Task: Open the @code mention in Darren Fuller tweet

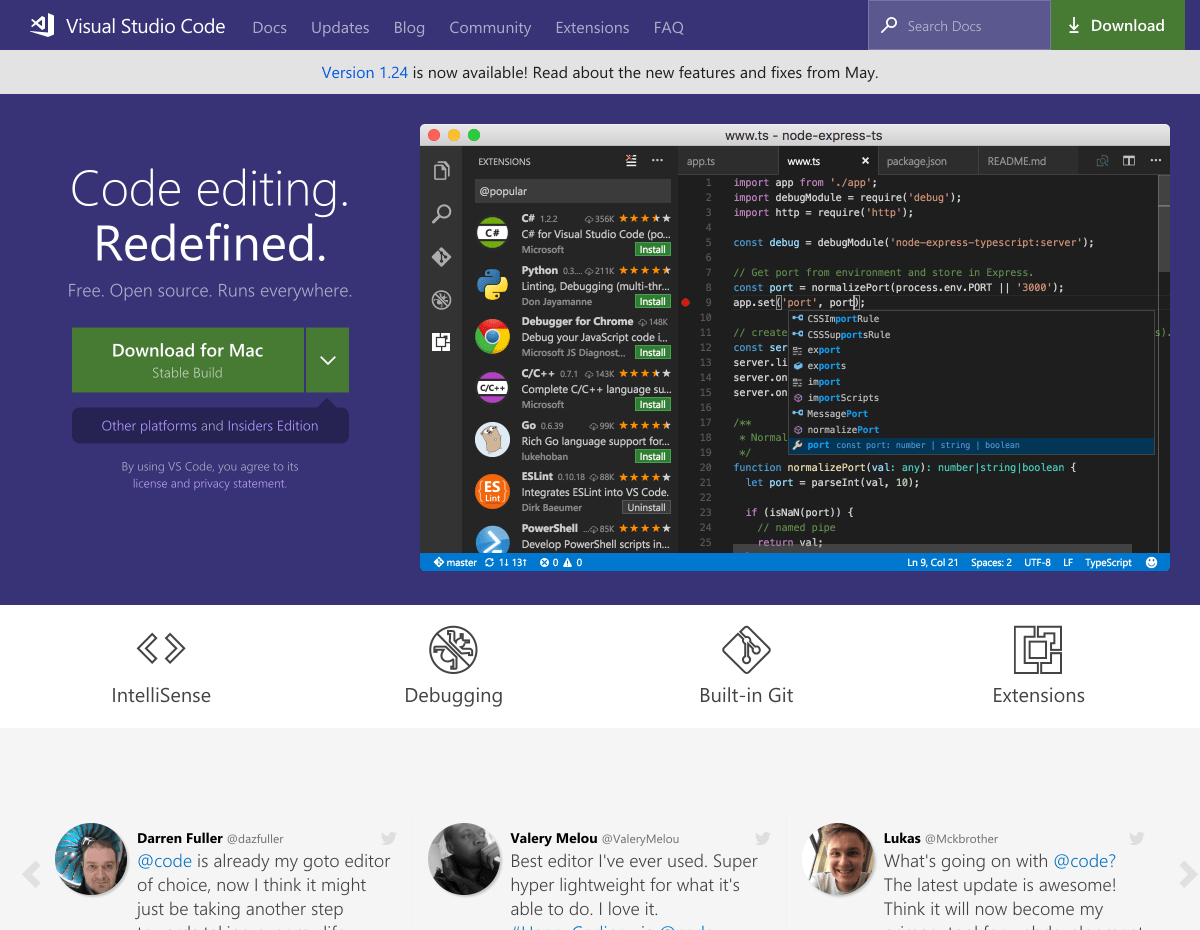Action: tap(164, 861)
